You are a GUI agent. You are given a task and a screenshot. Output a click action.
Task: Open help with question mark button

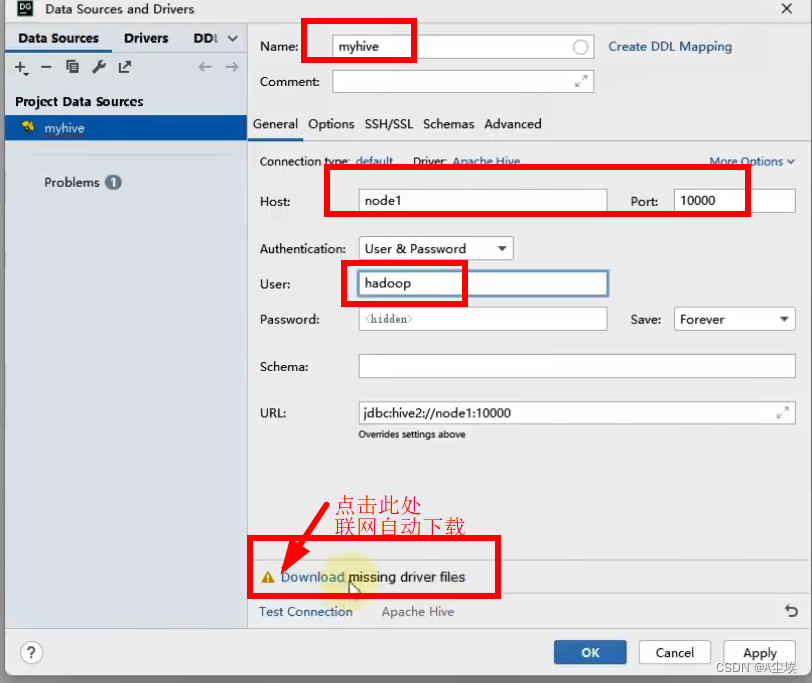(31, 652)
